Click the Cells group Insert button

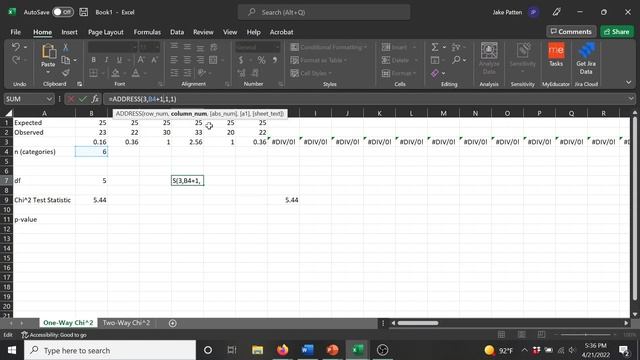click(x=399, y=47)
